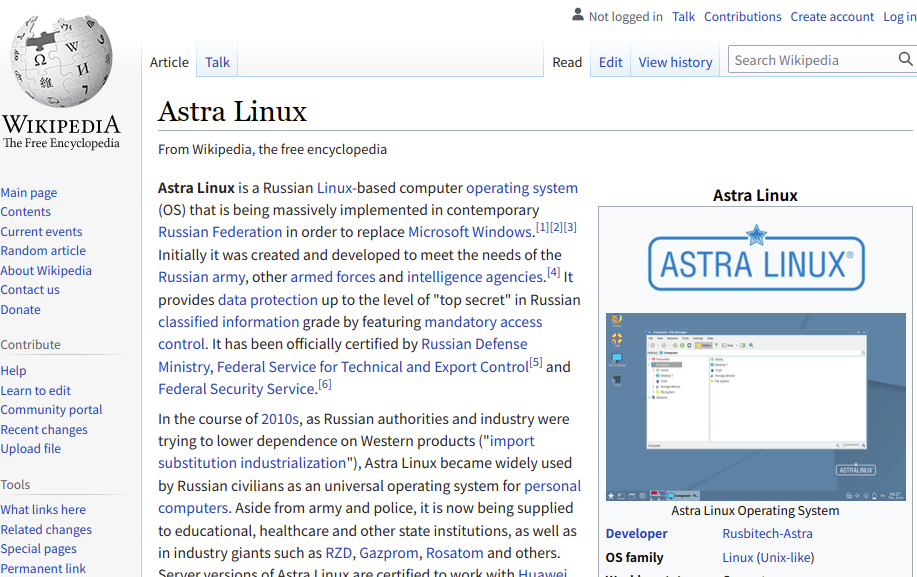Open Special pages link
Image resolution: width=917 pixels, height=577 pixels.
39,549
